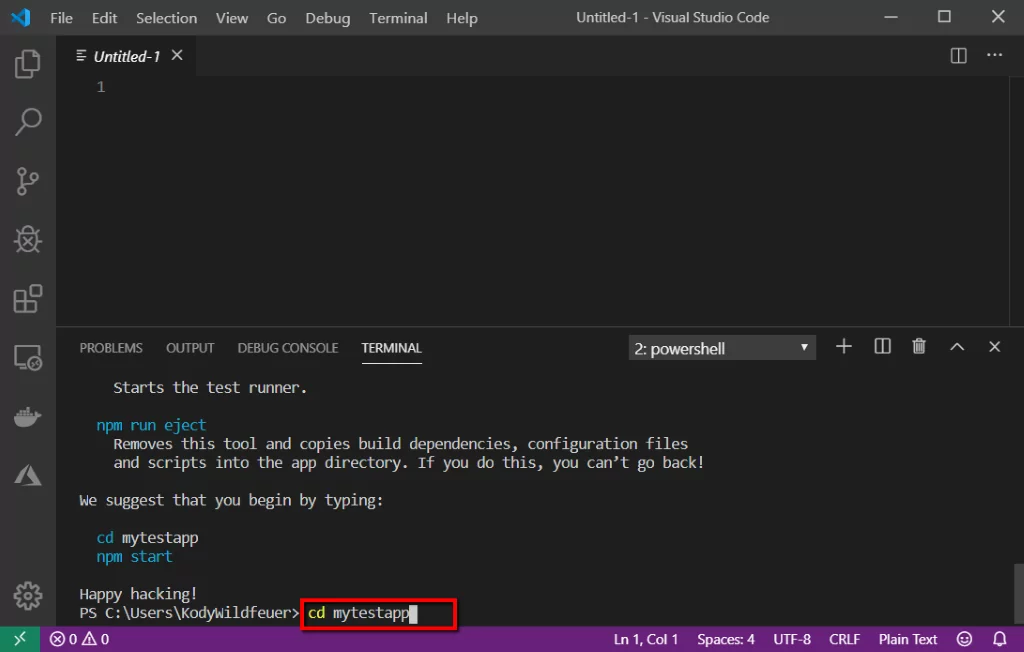Open the Manage gear menu
This screenshot has height=652, width=1024.
point(27,596)
